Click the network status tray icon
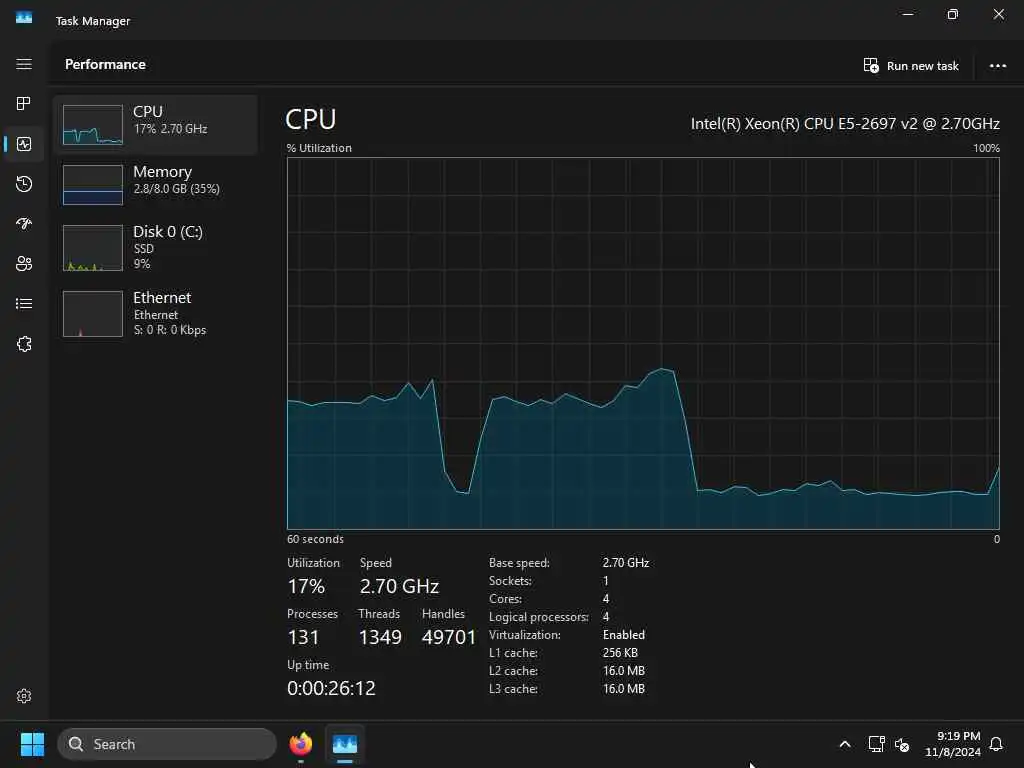 [876, 744]
